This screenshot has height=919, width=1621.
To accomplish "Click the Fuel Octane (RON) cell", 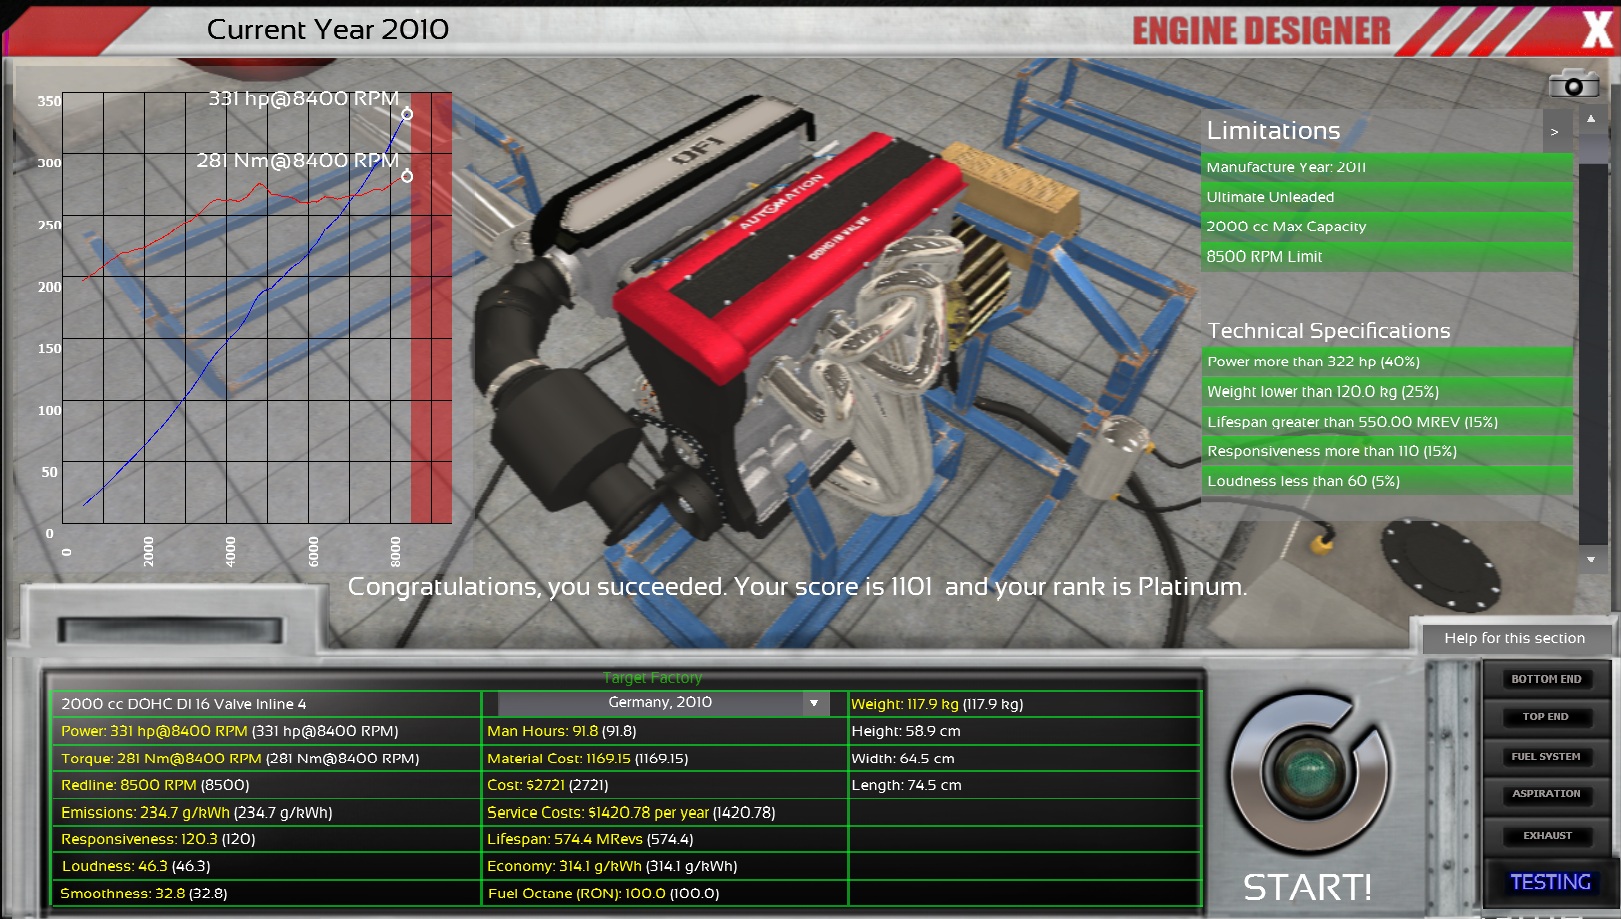I will click(x=665, y=893).
